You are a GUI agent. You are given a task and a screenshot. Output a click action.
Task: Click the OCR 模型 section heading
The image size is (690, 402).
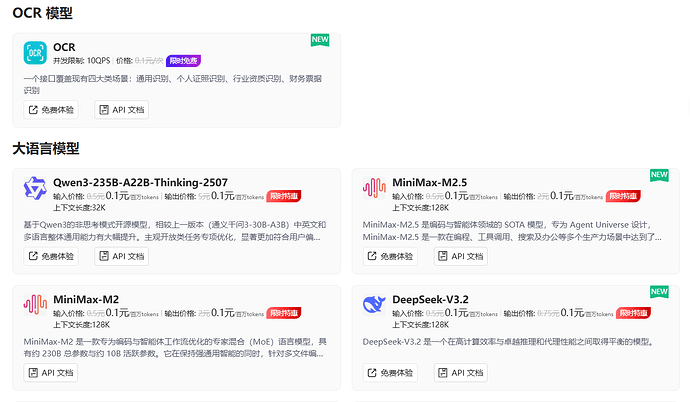43,13
